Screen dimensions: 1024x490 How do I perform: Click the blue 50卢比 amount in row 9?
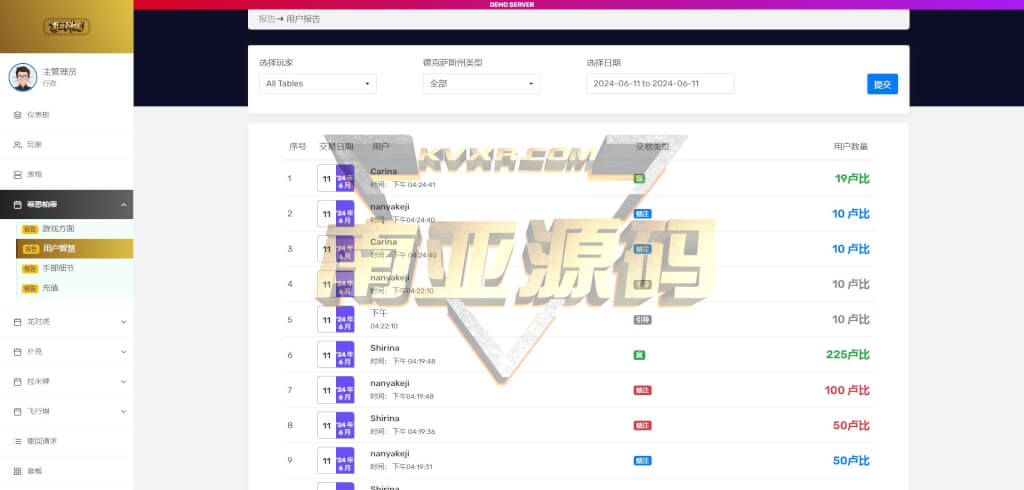(852, 461)
